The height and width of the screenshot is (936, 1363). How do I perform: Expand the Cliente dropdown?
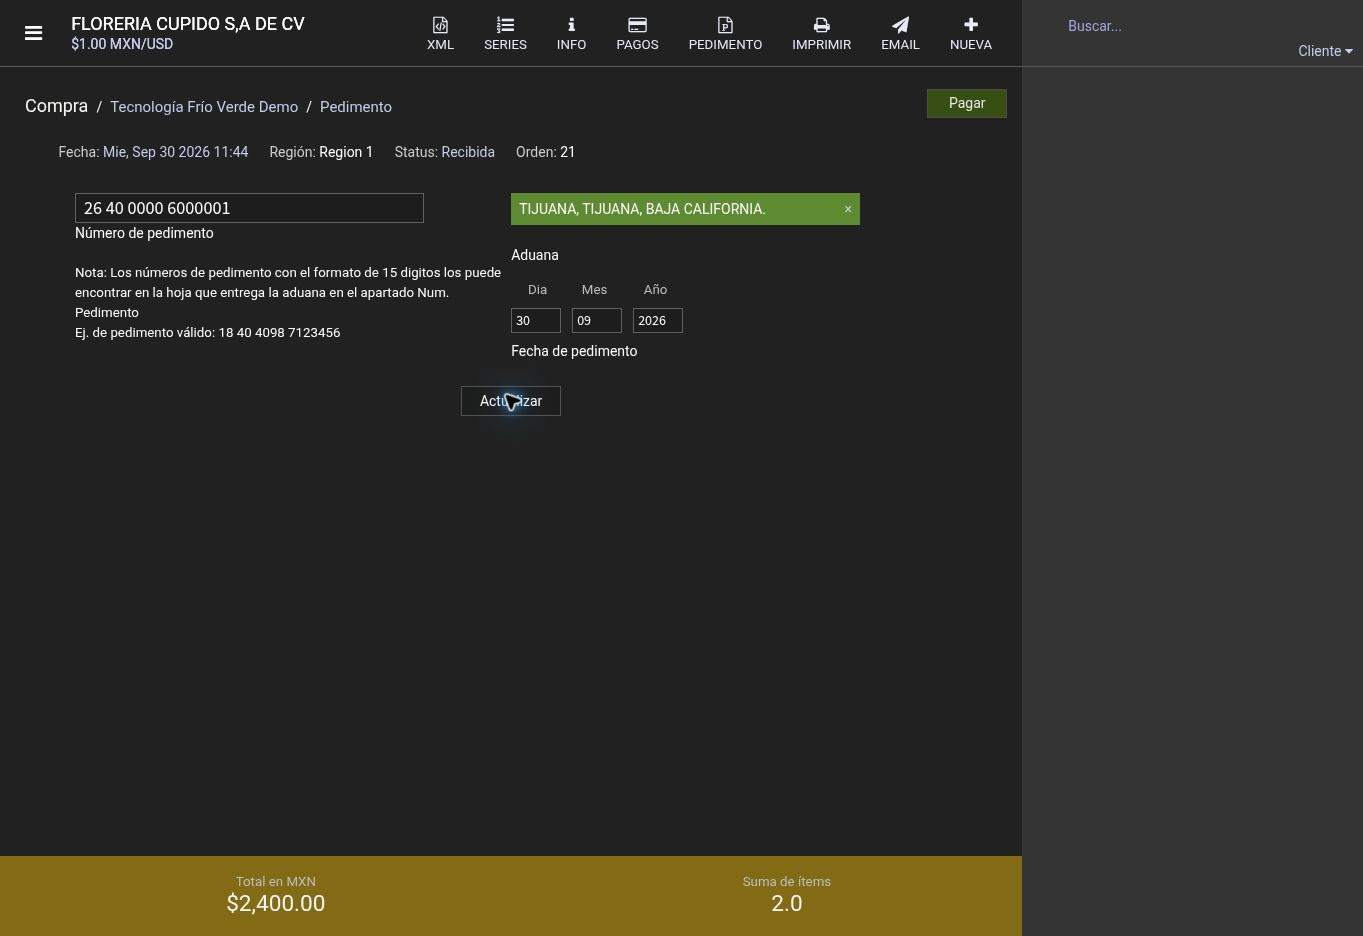[x=1325, y=51]
